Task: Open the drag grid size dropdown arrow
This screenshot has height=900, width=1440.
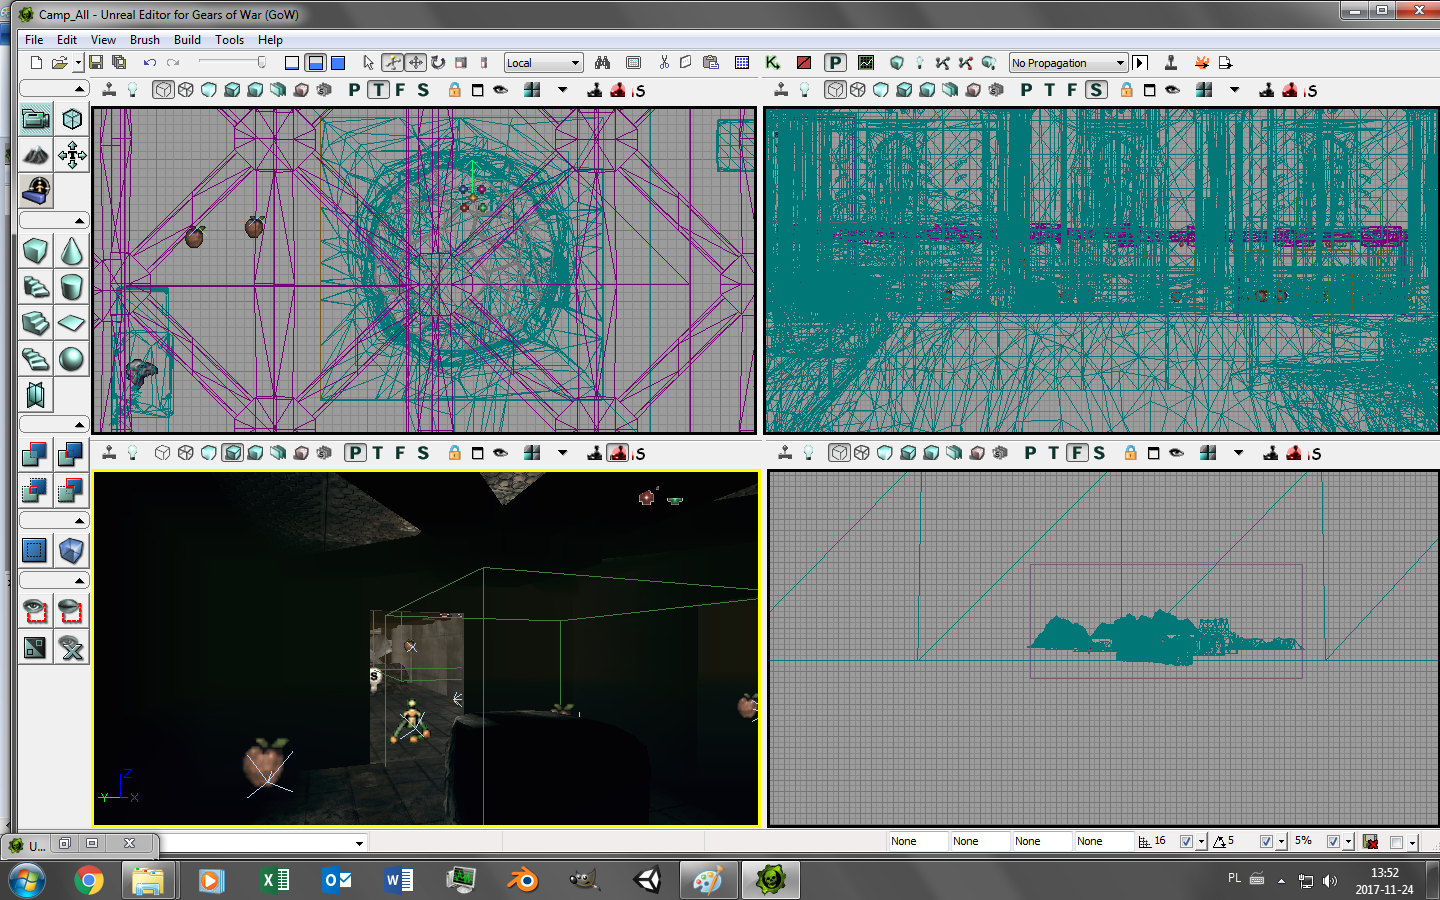Action: click(x=1201, y=842)
